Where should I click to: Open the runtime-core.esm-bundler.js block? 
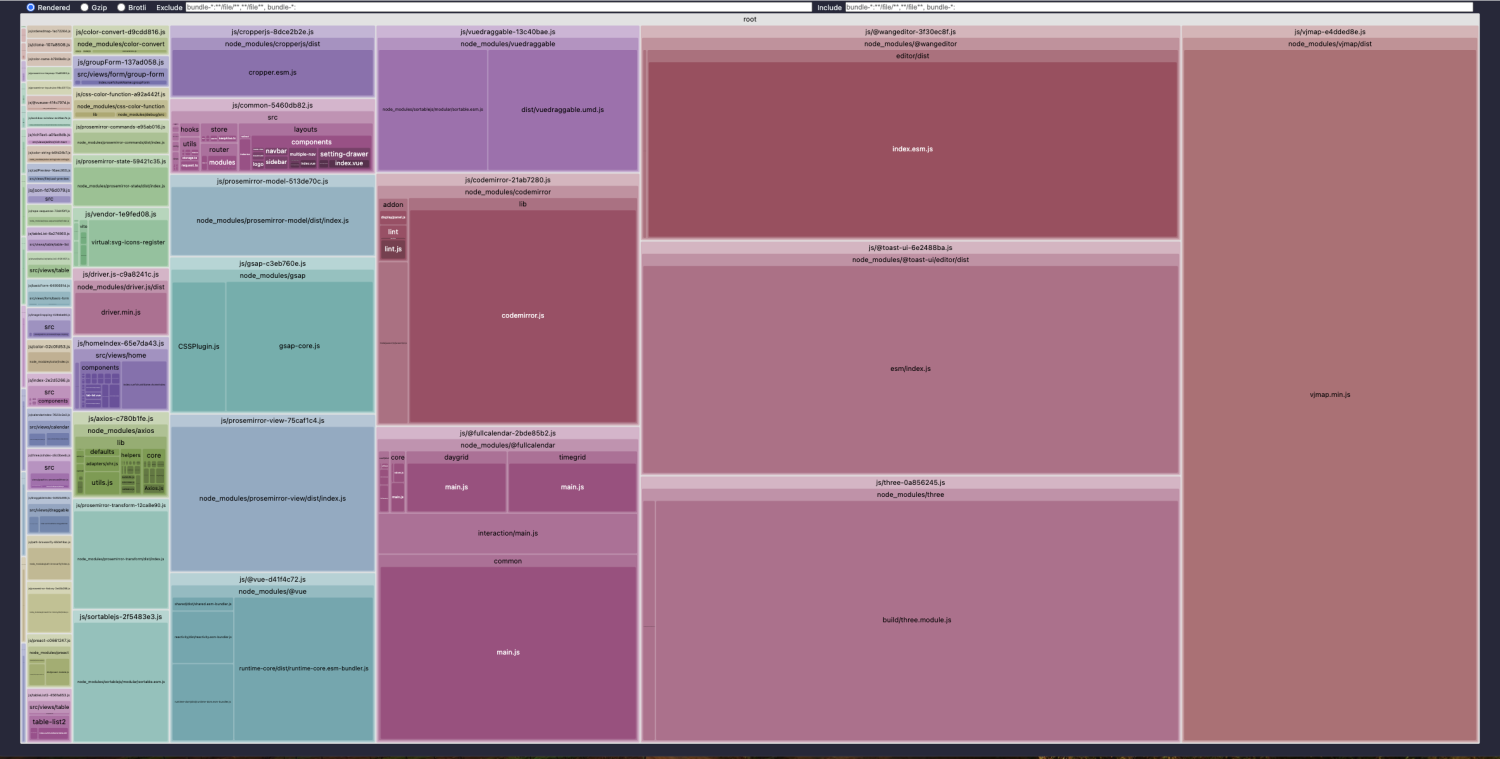pyautogui.click(x=304, y=668)
